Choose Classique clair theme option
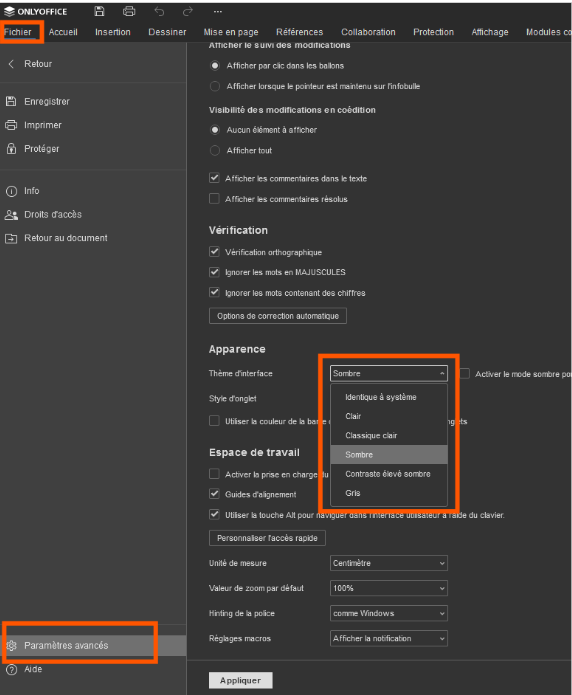Viewport: 572px width, 695px height. pos(389,435)
